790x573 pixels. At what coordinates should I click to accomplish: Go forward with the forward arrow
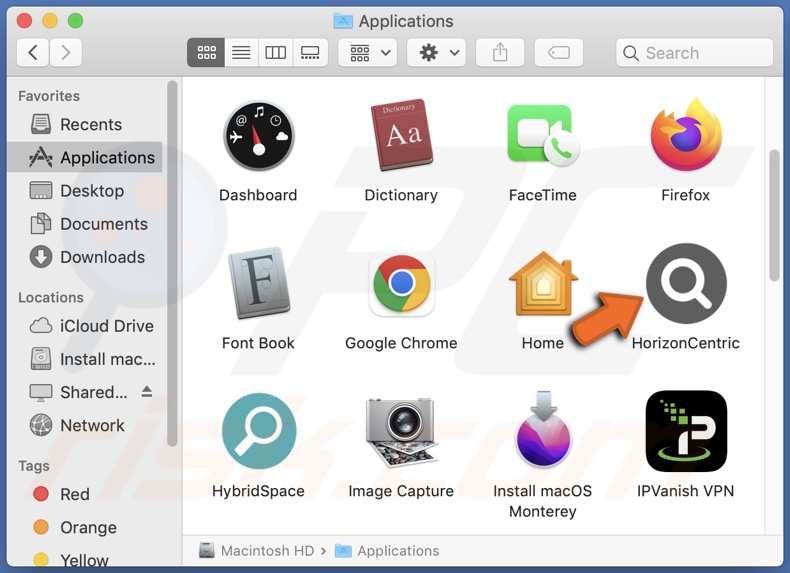[x=65, y=52]
